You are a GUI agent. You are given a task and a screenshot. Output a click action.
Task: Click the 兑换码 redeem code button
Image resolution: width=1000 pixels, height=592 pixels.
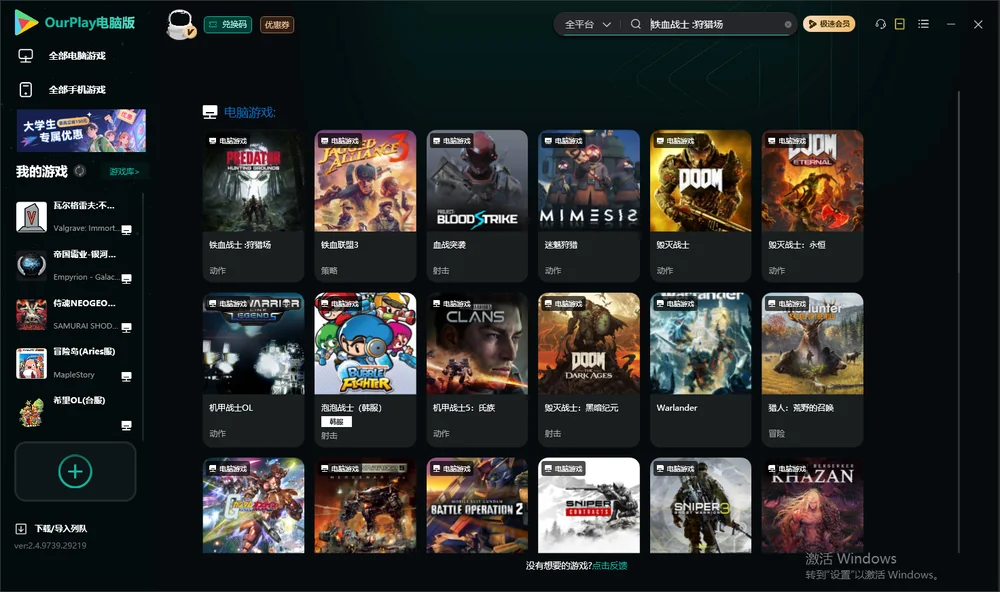tap(228, 24)
